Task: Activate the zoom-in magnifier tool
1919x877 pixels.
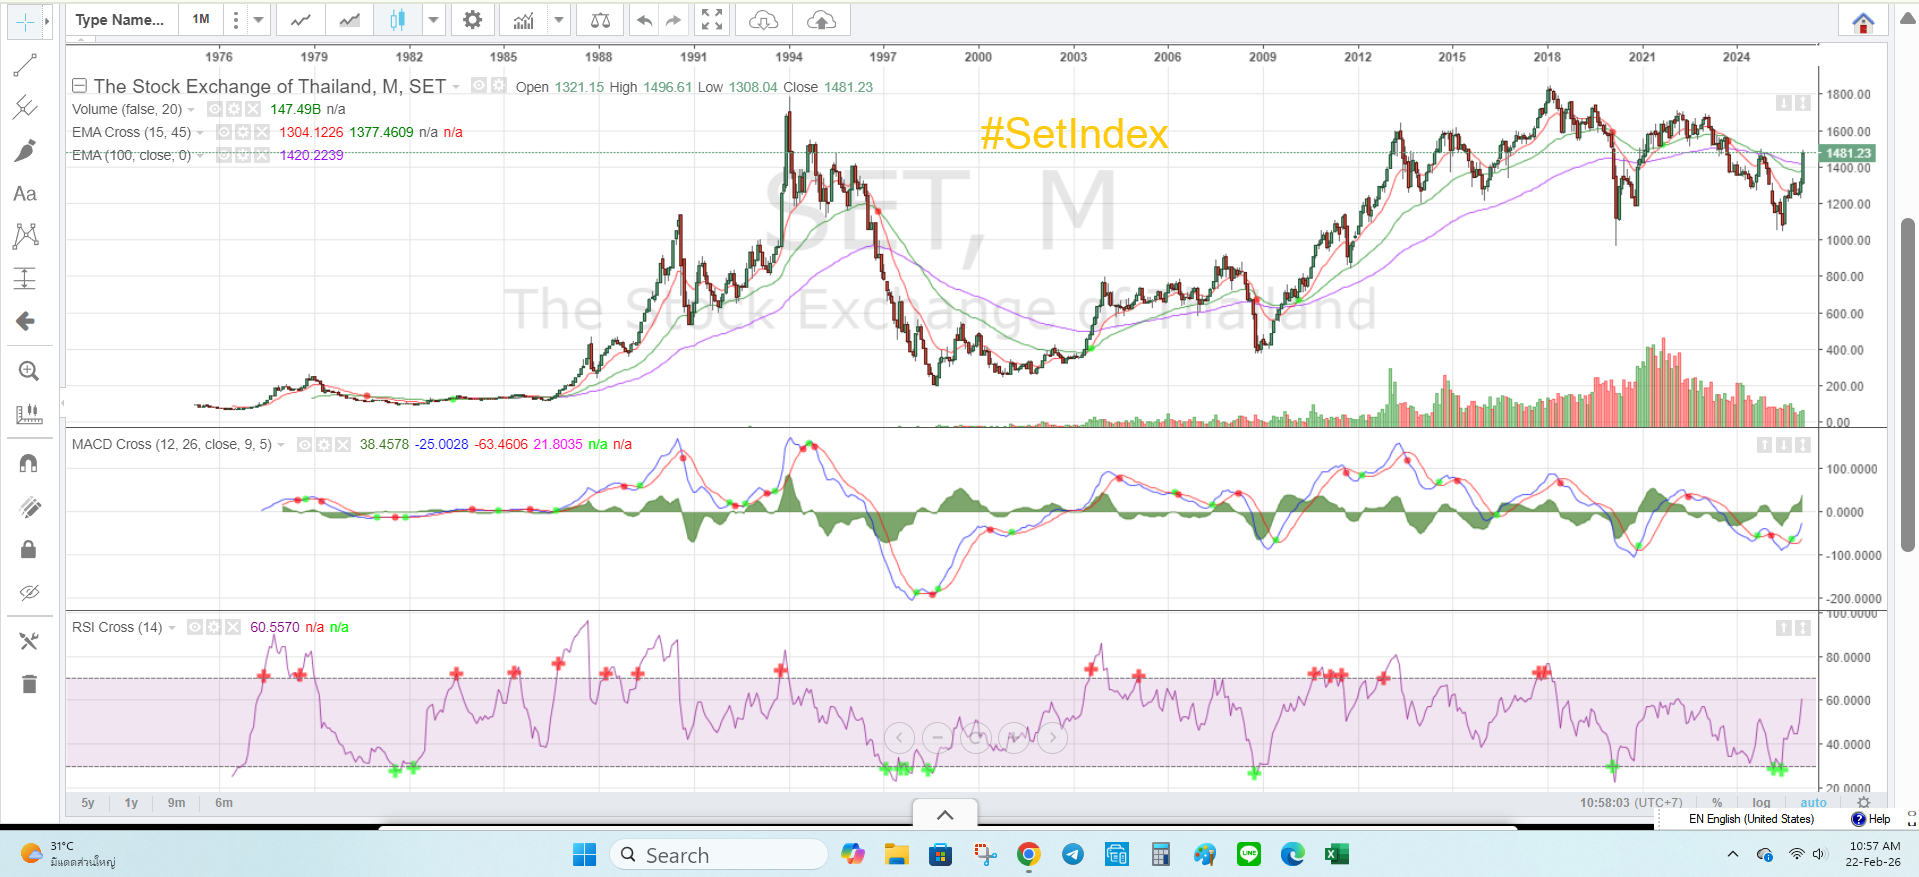Action: pyautogui.click(x=28, y=371)
